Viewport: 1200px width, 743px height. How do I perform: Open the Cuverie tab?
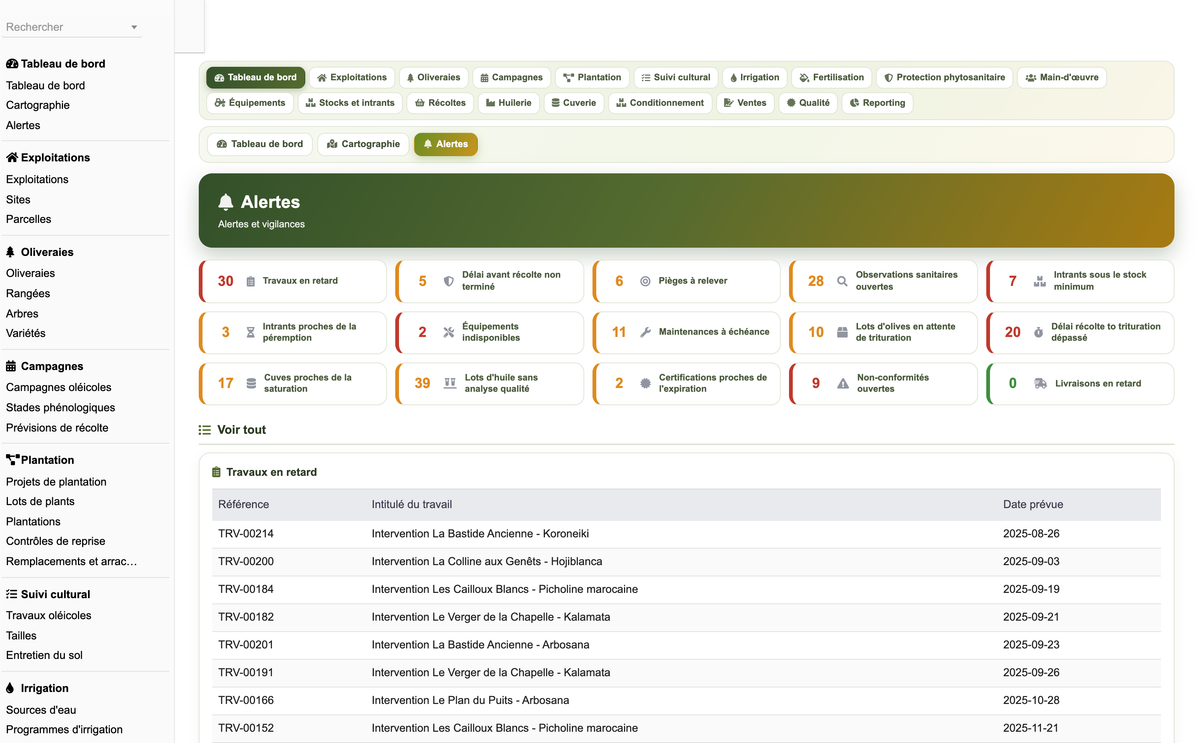tap(574, 103)
